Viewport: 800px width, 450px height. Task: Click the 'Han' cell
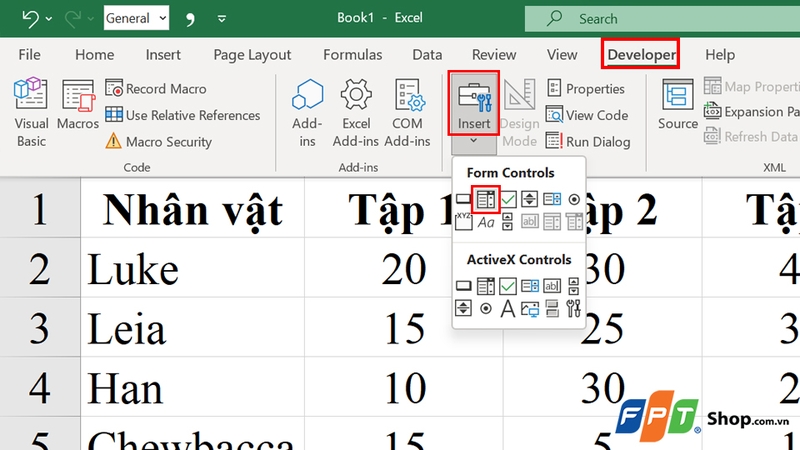point(192,387)
